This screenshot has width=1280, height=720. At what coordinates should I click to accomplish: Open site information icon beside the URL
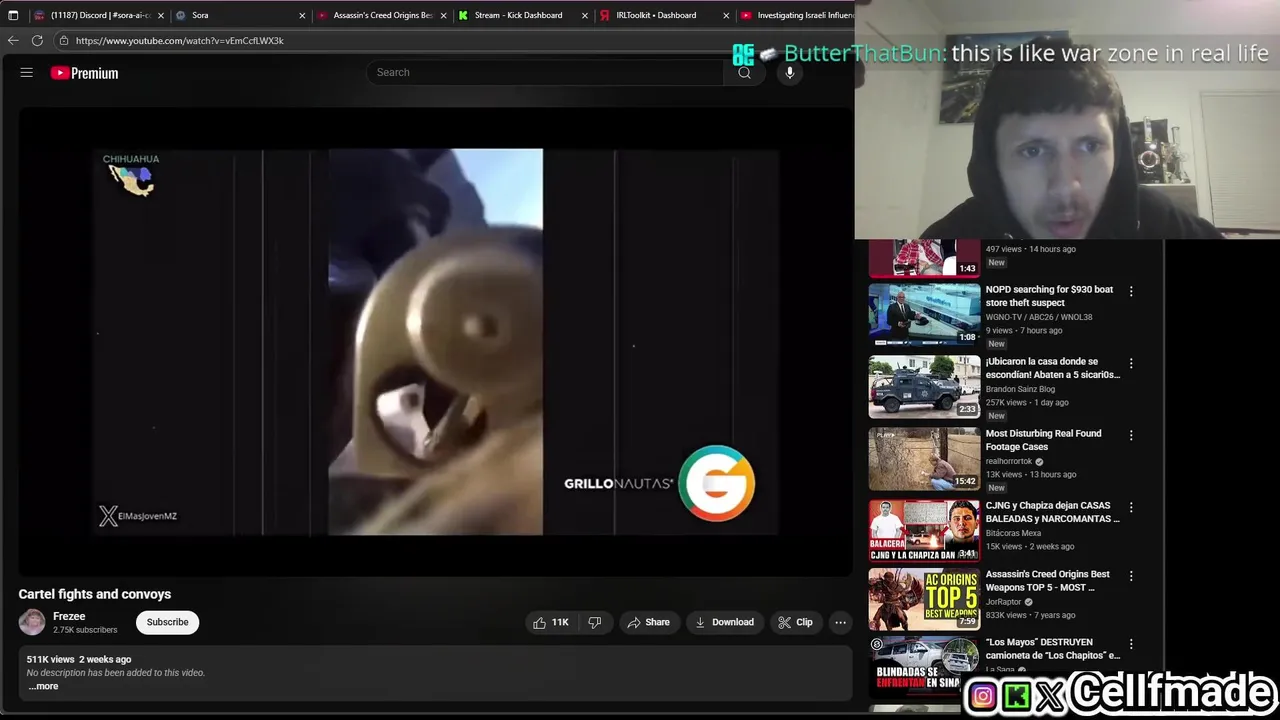(x=64, y=41)
